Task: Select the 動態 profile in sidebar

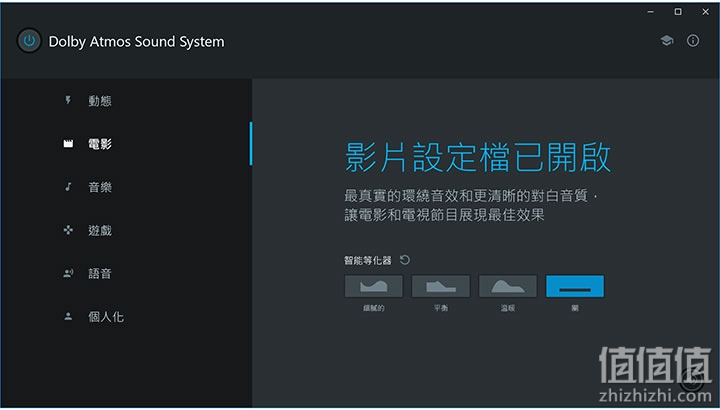Action: tap(126, 101)
